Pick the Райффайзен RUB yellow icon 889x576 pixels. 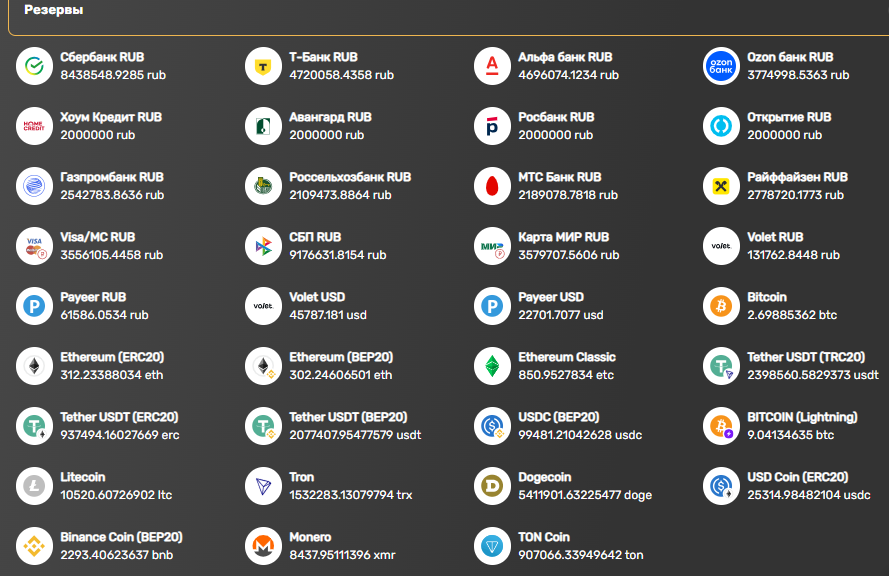722,187
